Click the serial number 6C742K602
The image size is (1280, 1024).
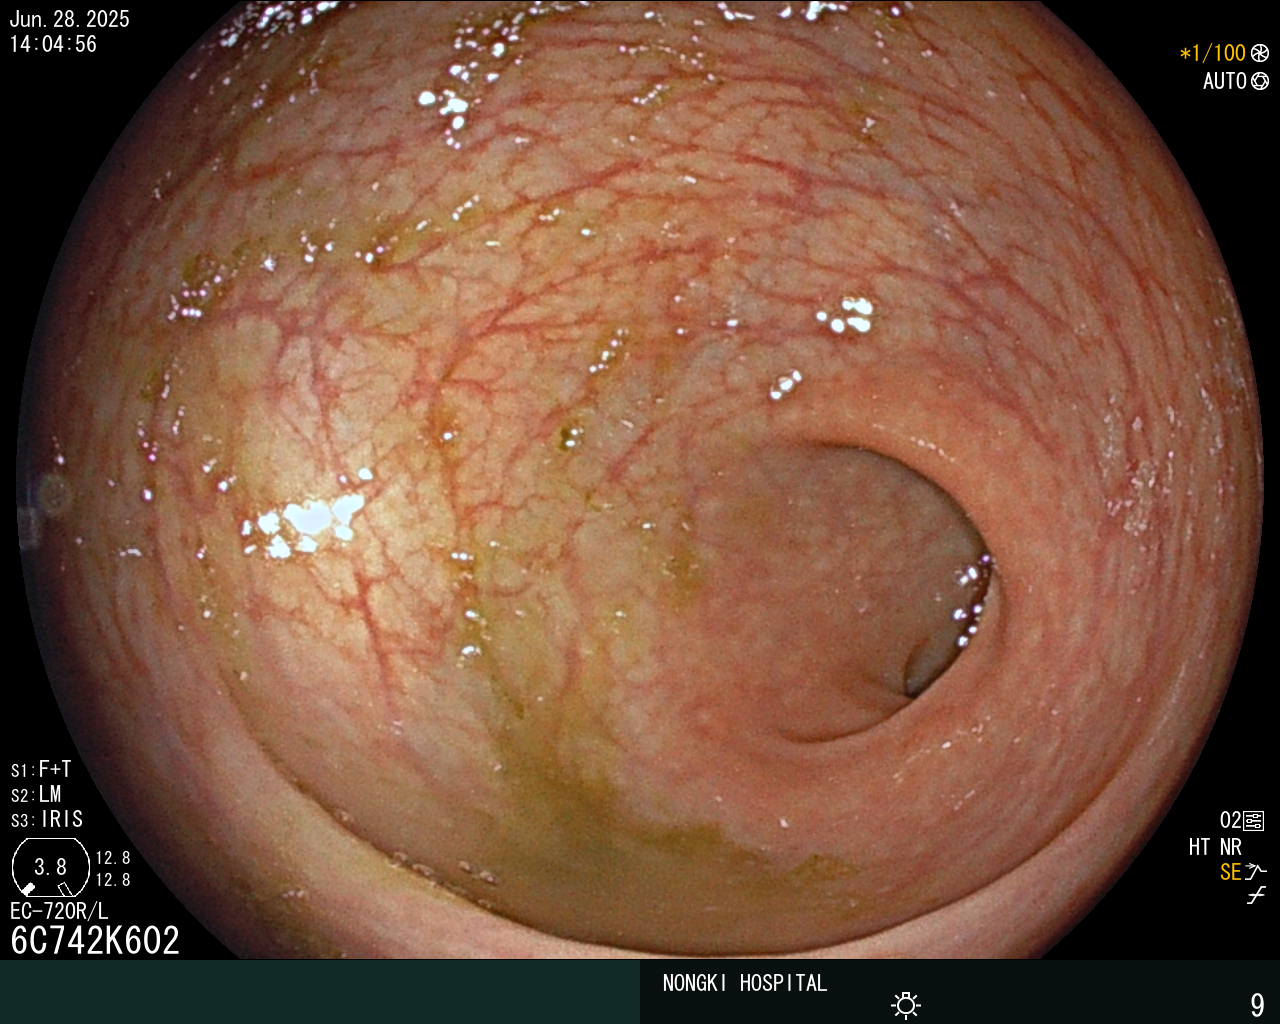pos(95,941)
